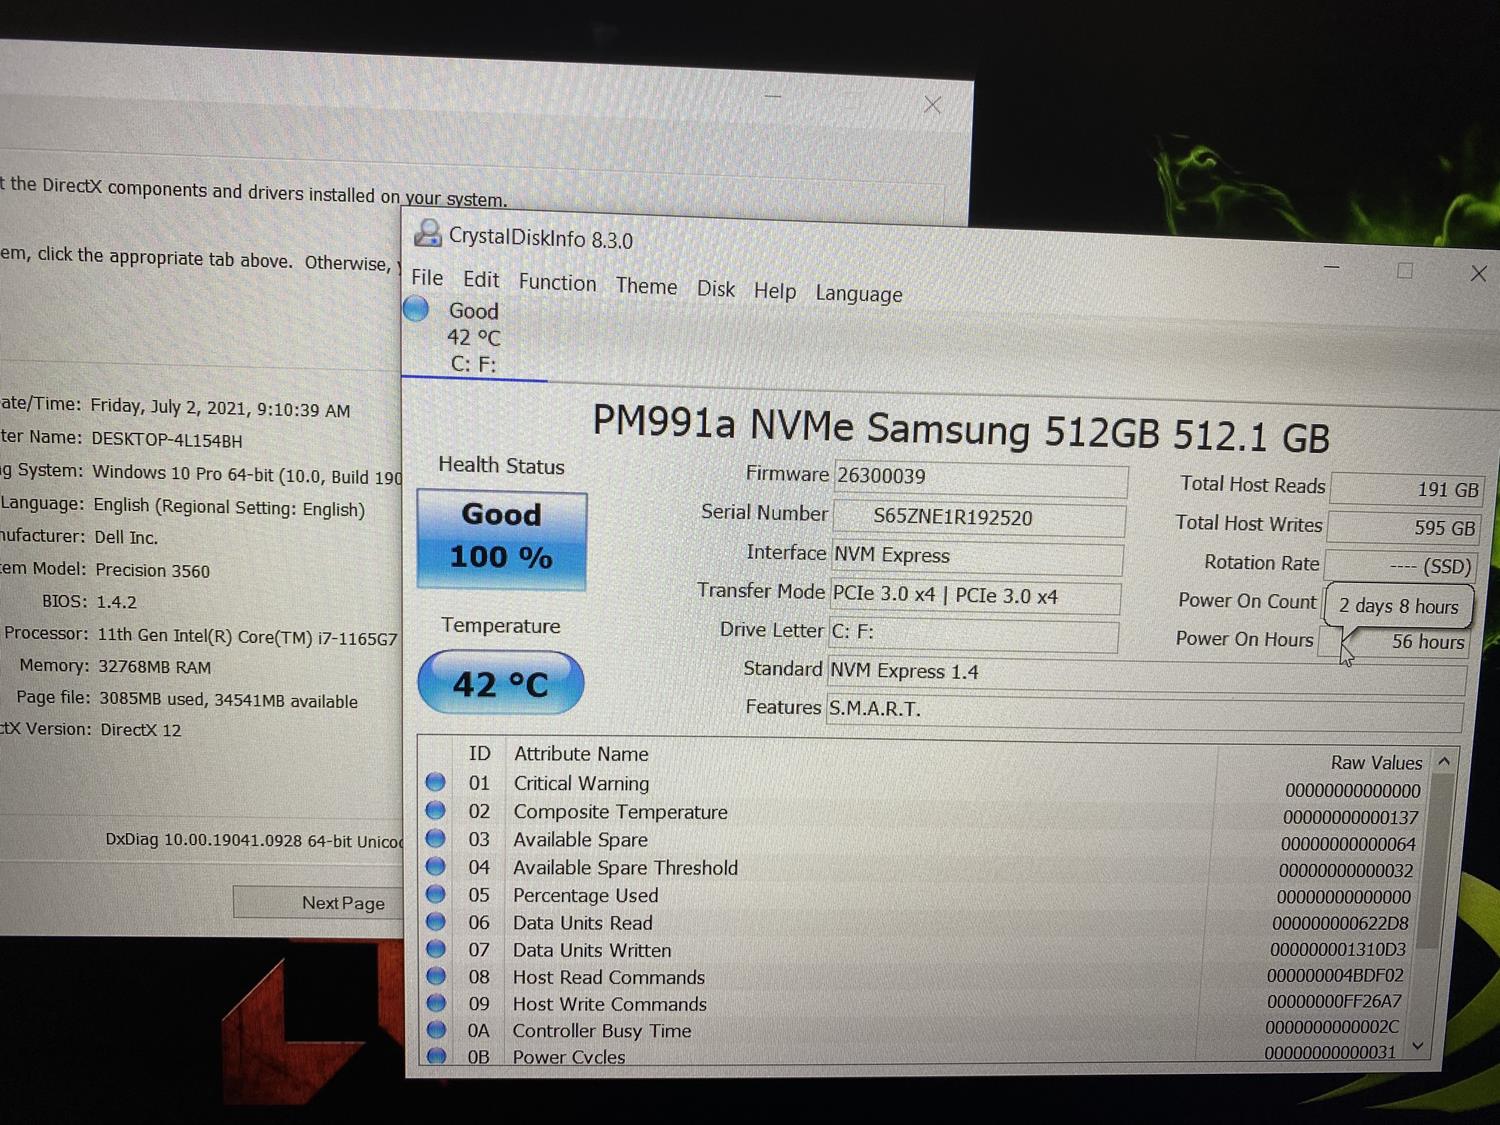Click raw value 000000000622D8
Viewport: 1500px width, 1125px height.
coord(1340,923)
